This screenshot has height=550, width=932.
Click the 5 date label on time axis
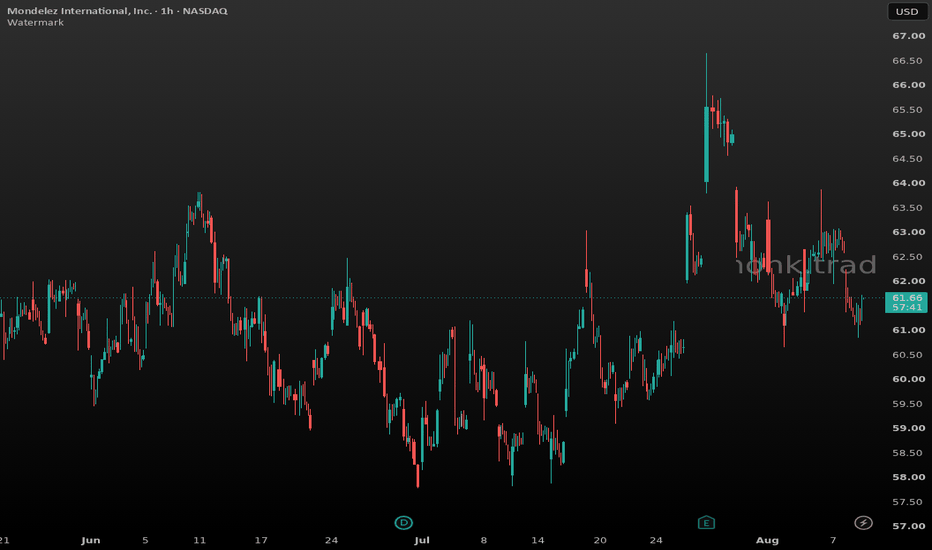coord(145,540)
